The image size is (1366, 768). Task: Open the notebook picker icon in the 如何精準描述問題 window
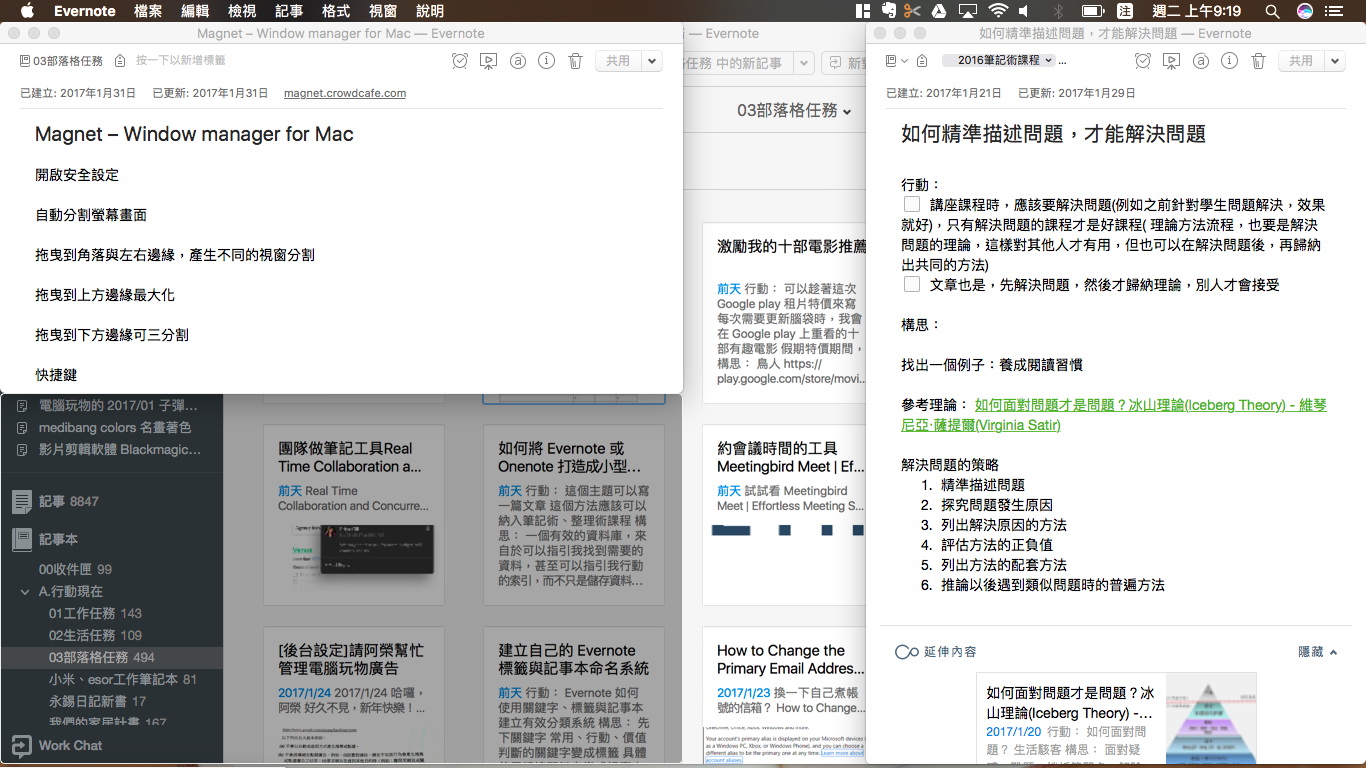pos(896,61)
